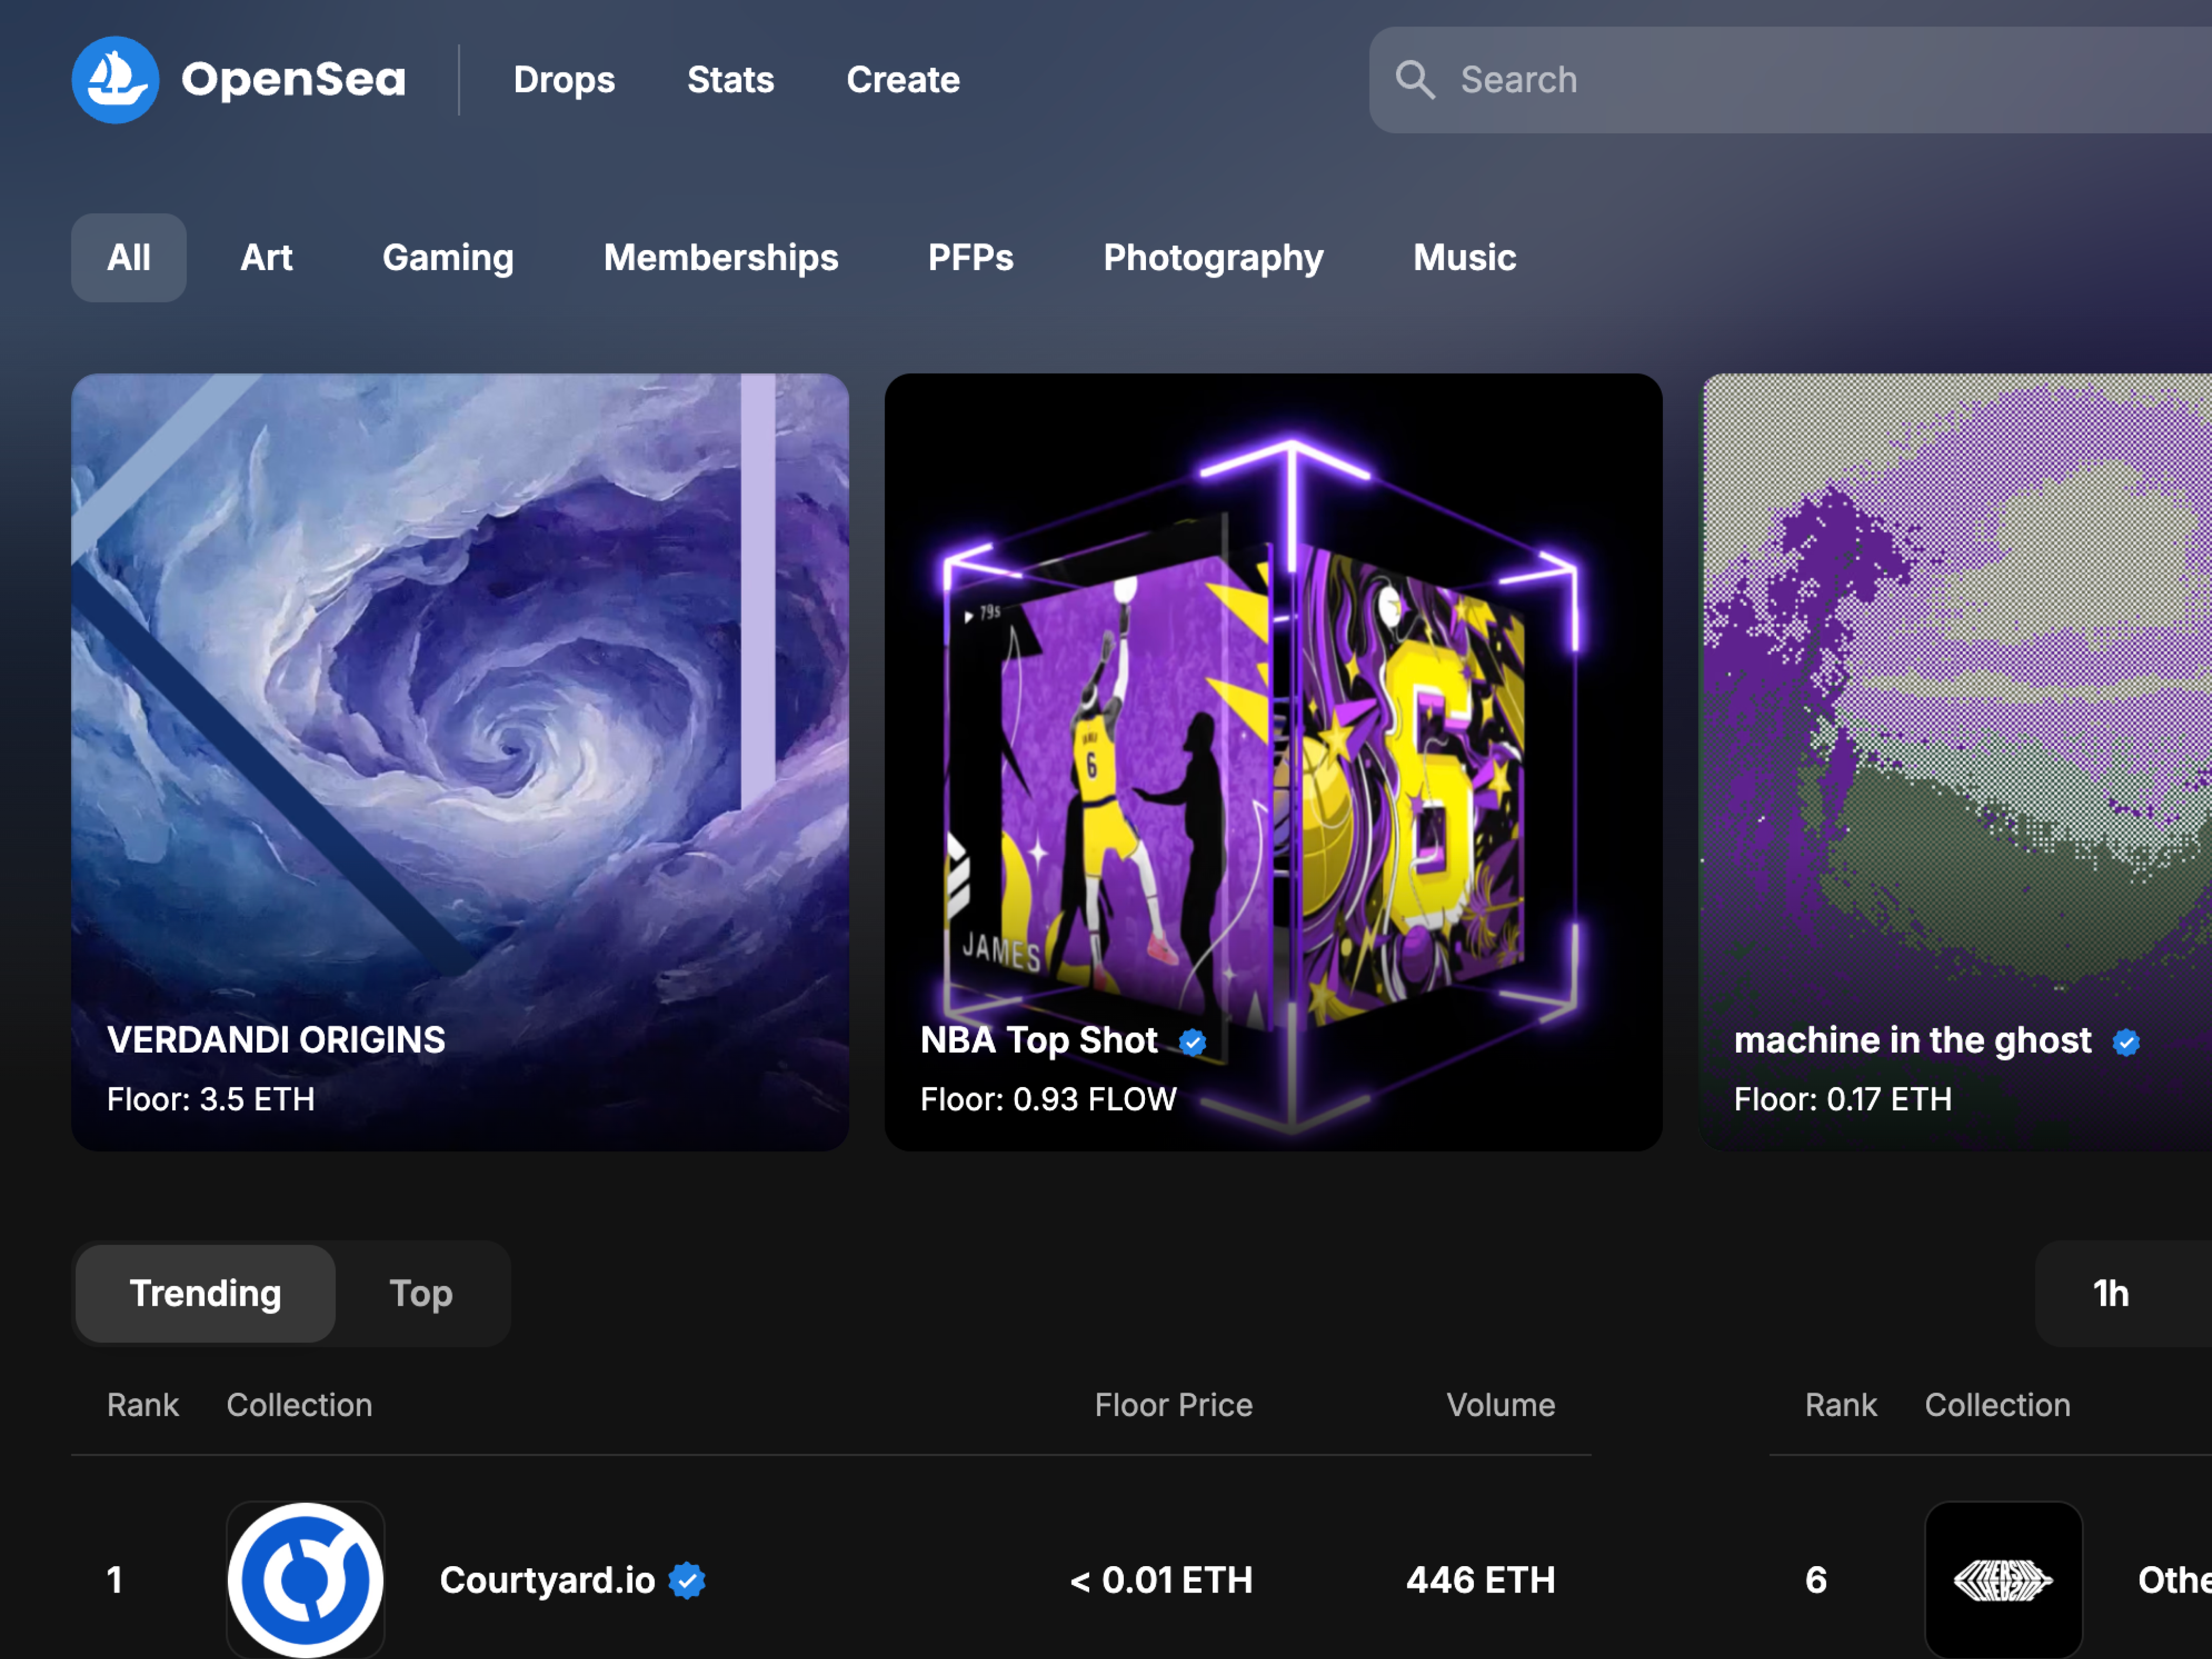Click verified badge next to Courtyard.io
Screen dimensions: 2212x1659
click(x=687, y=1580)
